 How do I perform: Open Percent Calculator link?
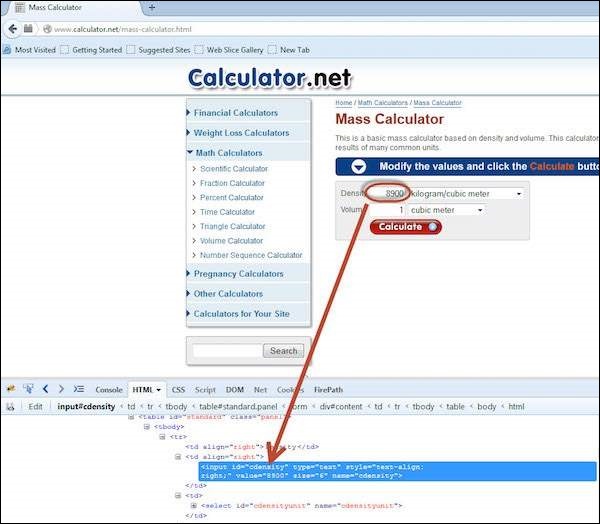(x=232, y=198)
